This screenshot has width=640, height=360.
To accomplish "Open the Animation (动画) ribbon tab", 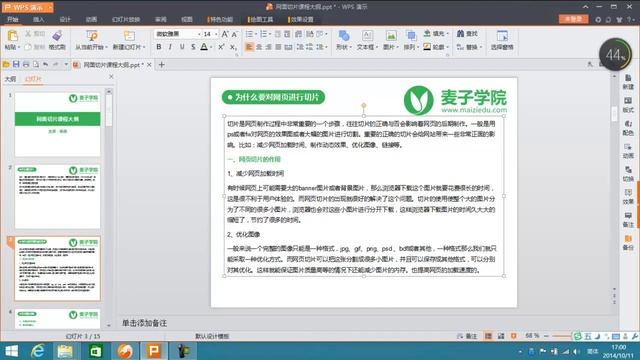I will 91,19.
